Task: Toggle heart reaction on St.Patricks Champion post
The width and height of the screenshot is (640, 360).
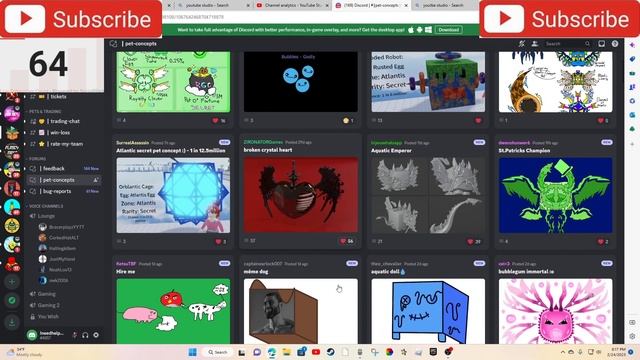Action: 603,242
